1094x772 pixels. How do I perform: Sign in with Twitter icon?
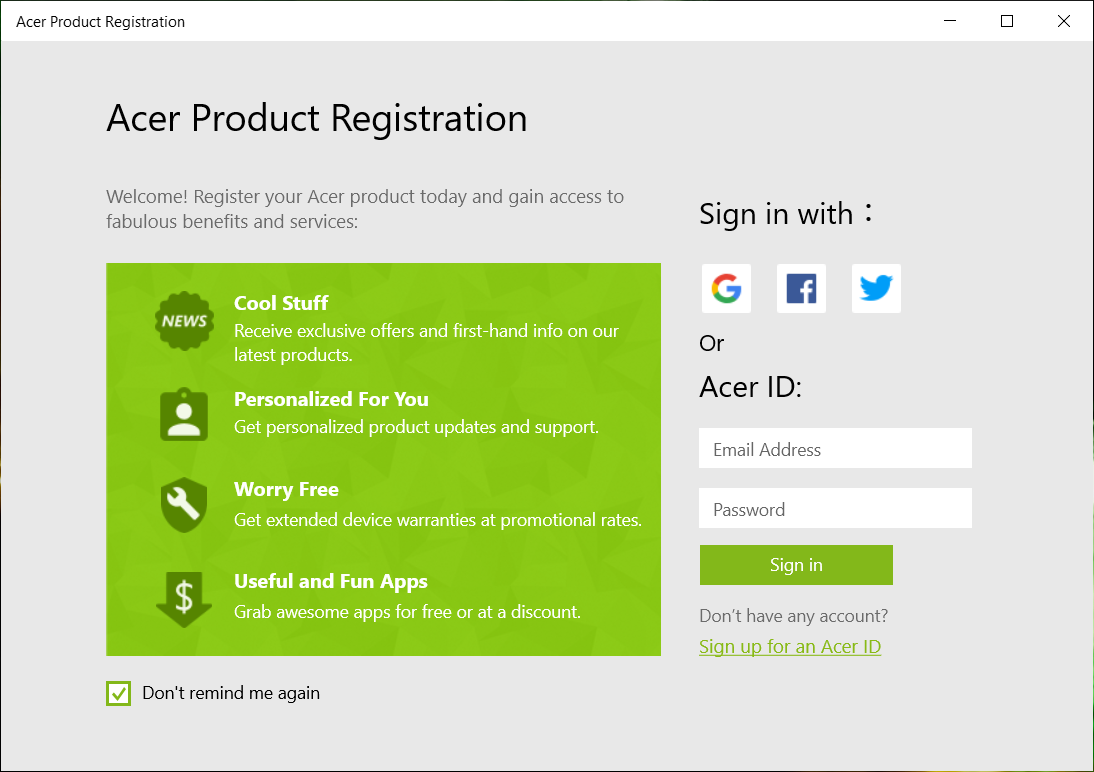click(876, 289)
